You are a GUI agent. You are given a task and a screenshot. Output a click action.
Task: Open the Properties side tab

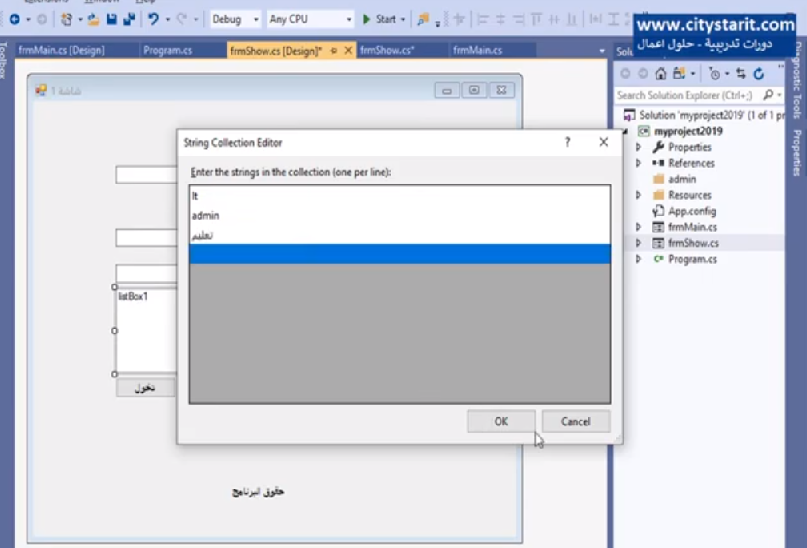[796, 153]
